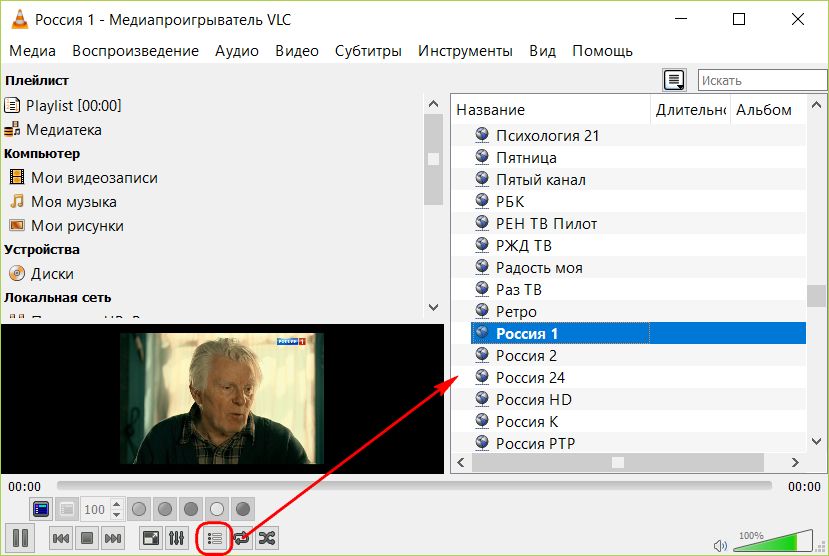The width and height of the screenshot is (829, 556).
Task: Click the white teletext colour key
Action: pos(217,509)
